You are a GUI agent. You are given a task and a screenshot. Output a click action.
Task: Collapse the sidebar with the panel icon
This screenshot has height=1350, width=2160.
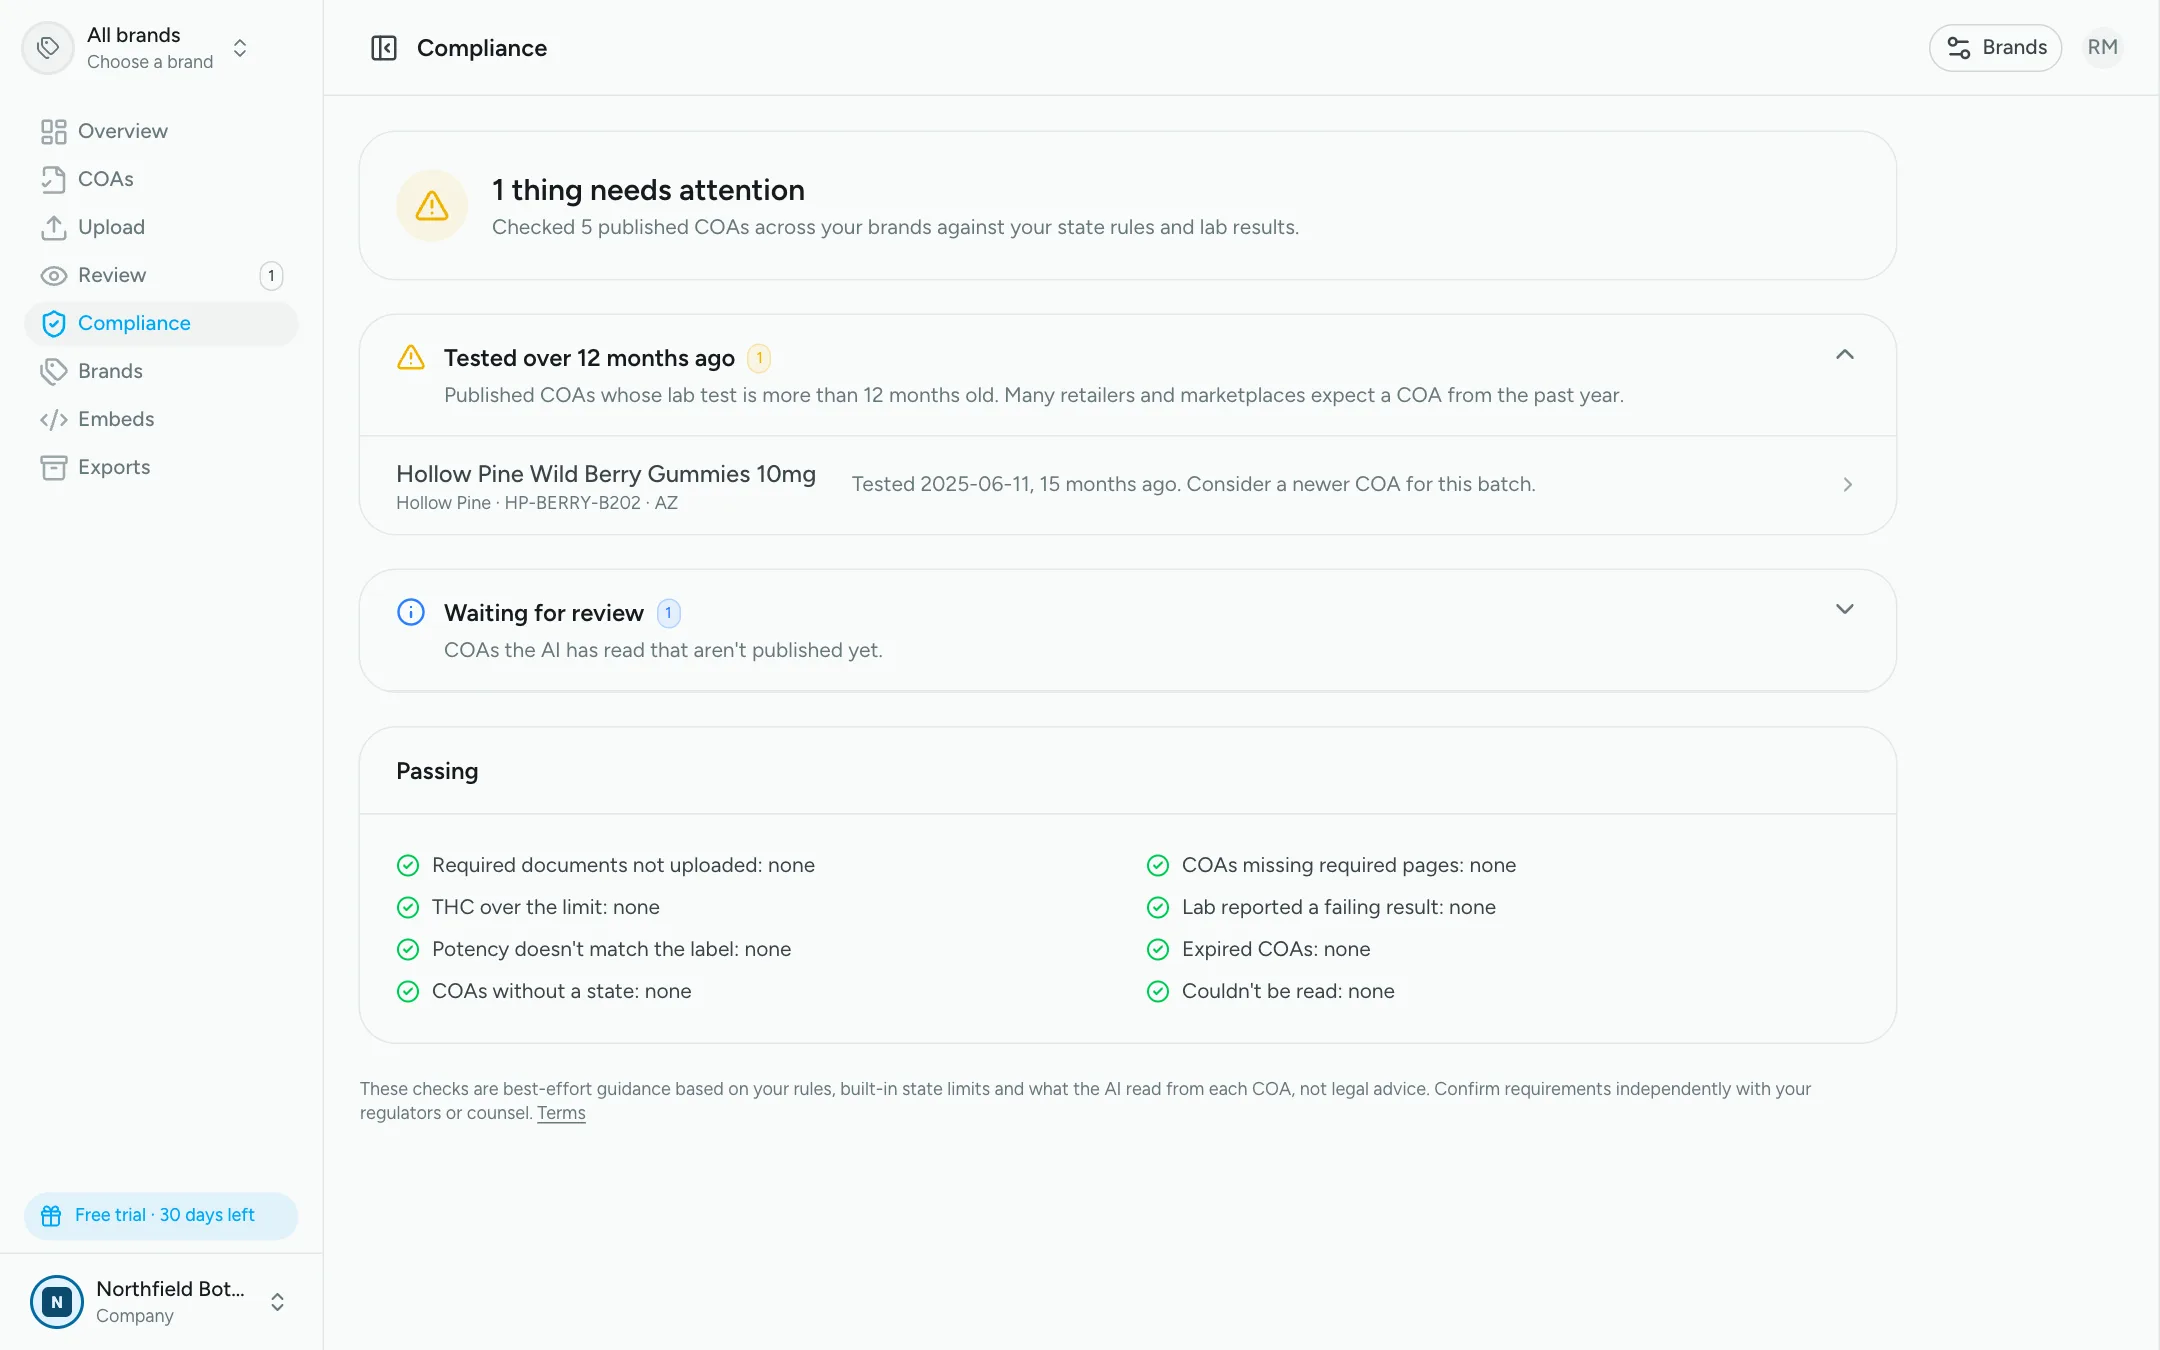click(x=384, y=48)
